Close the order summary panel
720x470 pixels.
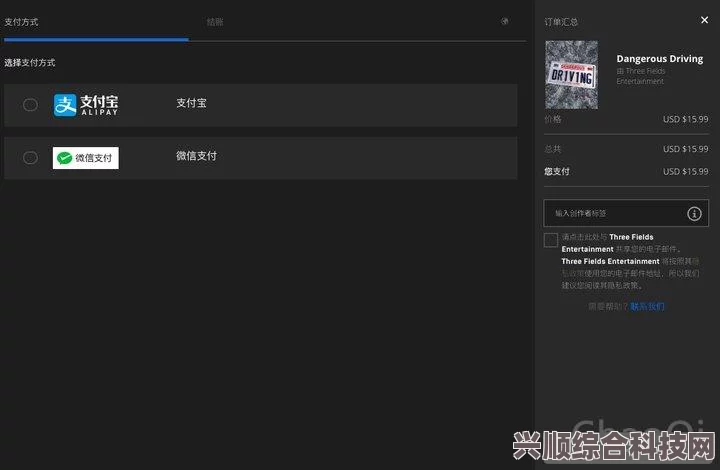tap(704, 20)
